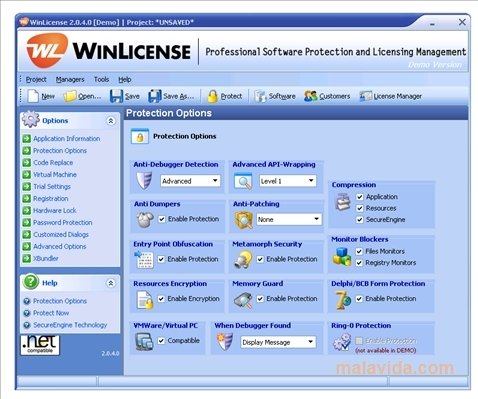This screenshot has width=478, height=399.
Task: Click the When Debugger Found shield icon
Action: (x=224, y=342)
